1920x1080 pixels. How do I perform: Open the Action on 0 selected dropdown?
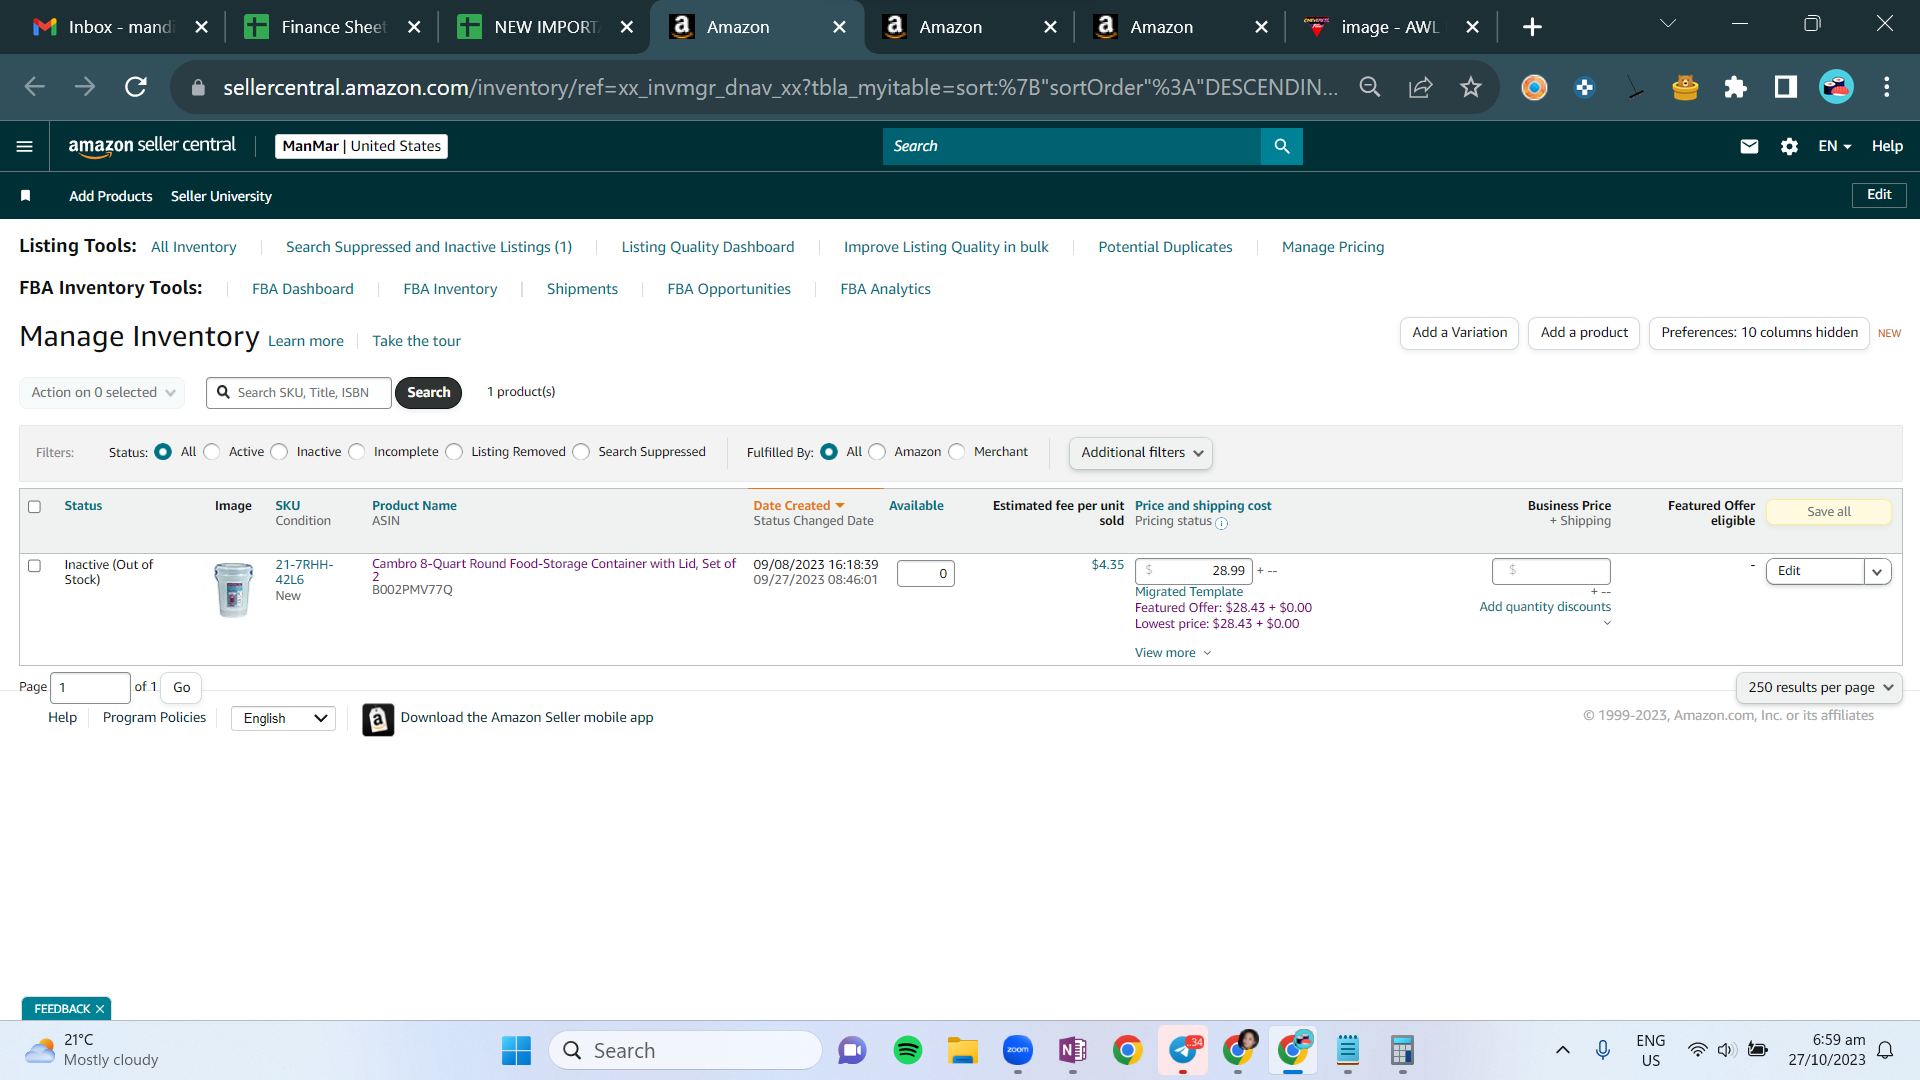102,393
